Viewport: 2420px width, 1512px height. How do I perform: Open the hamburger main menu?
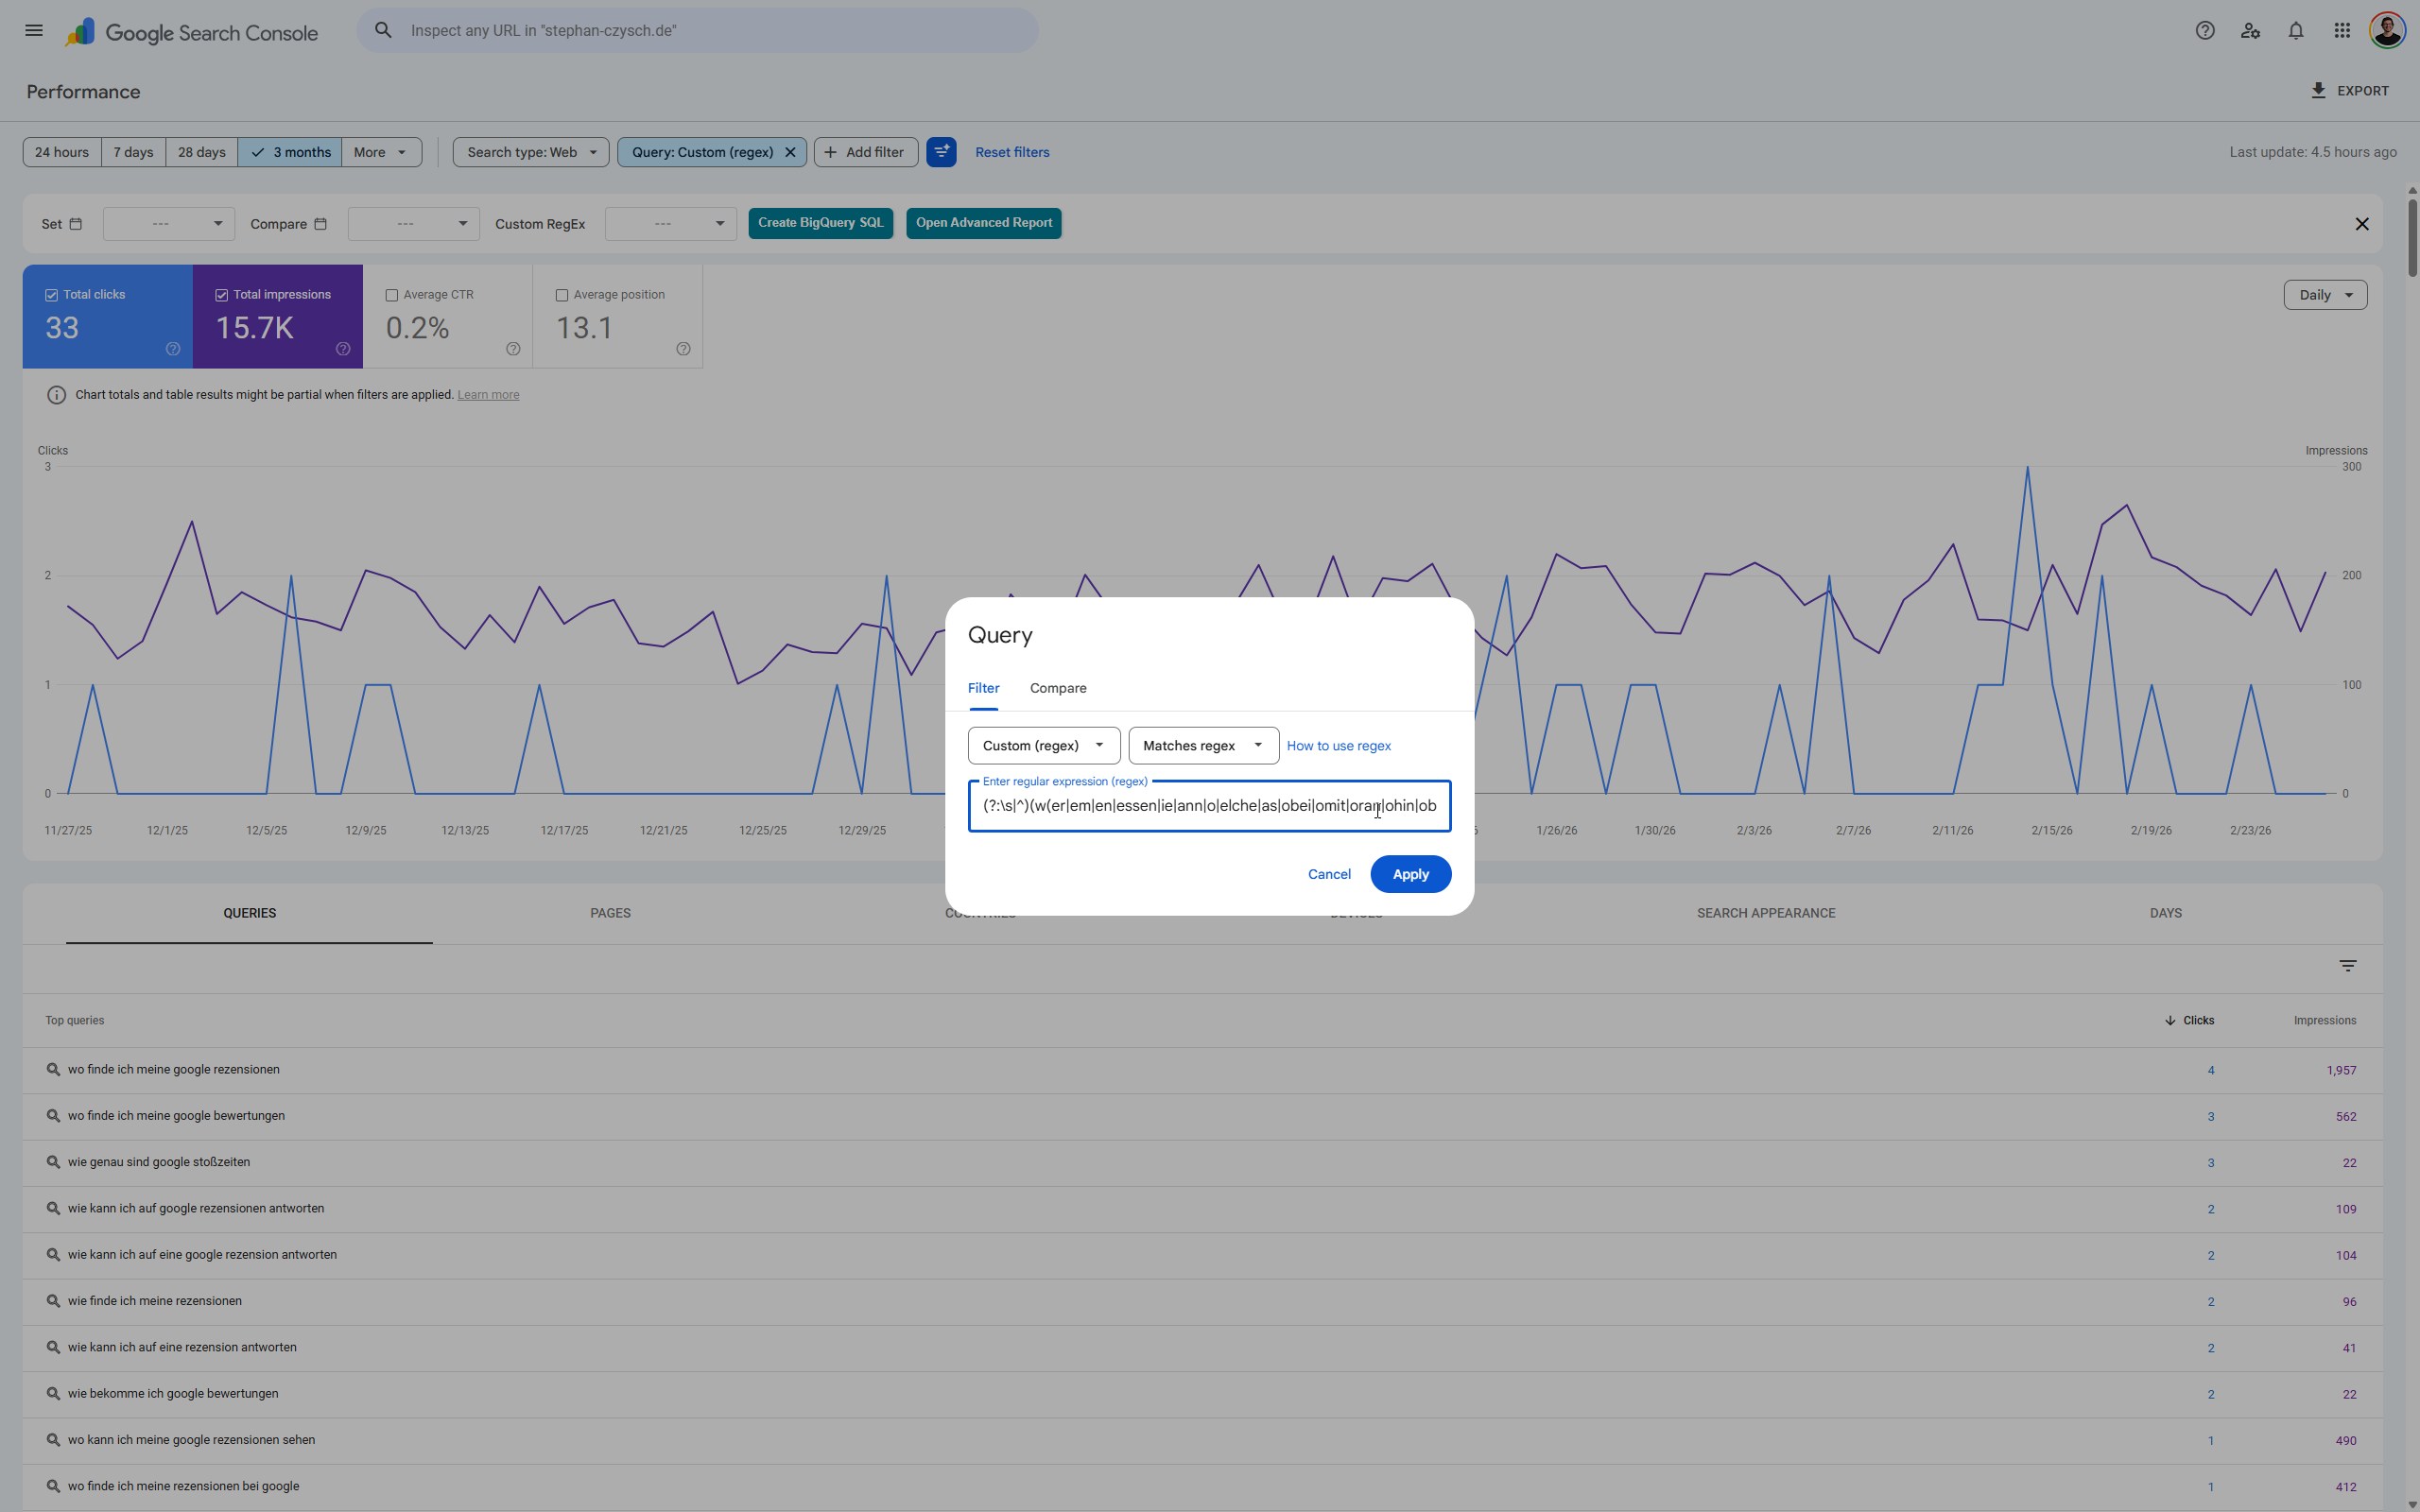click(x=34, y=30)
